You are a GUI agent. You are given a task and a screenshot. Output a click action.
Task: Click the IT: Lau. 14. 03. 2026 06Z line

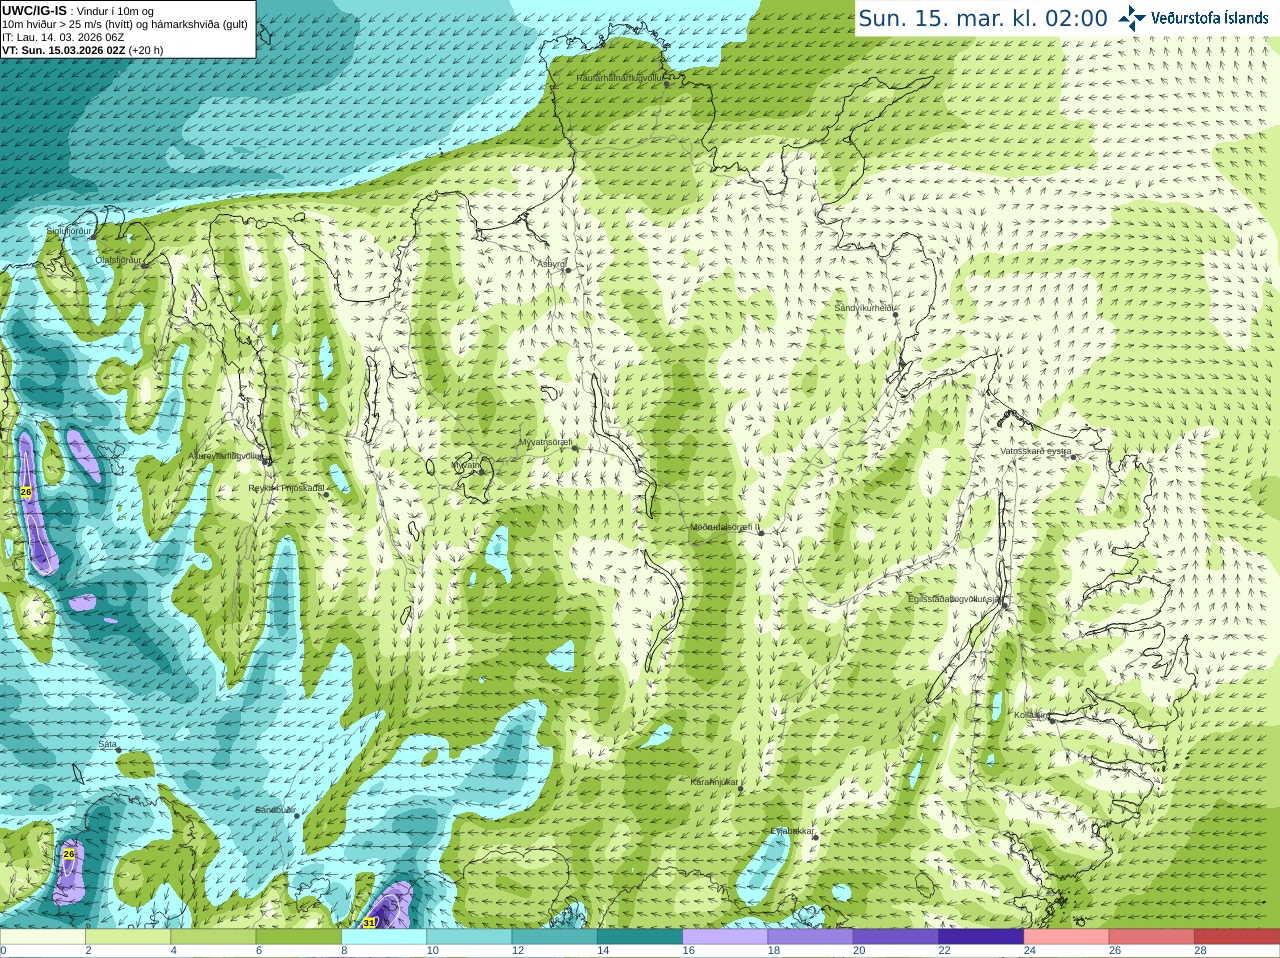(x=63, y=37)
